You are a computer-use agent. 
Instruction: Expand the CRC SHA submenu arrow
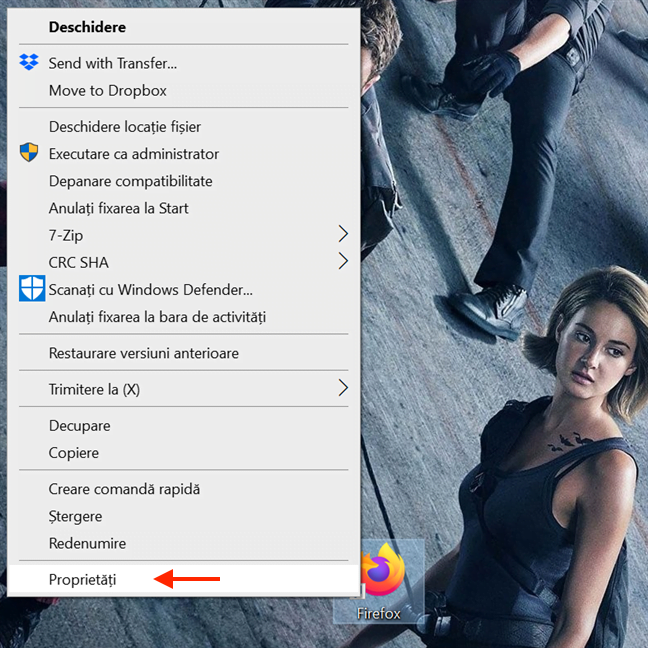[343, 261]
